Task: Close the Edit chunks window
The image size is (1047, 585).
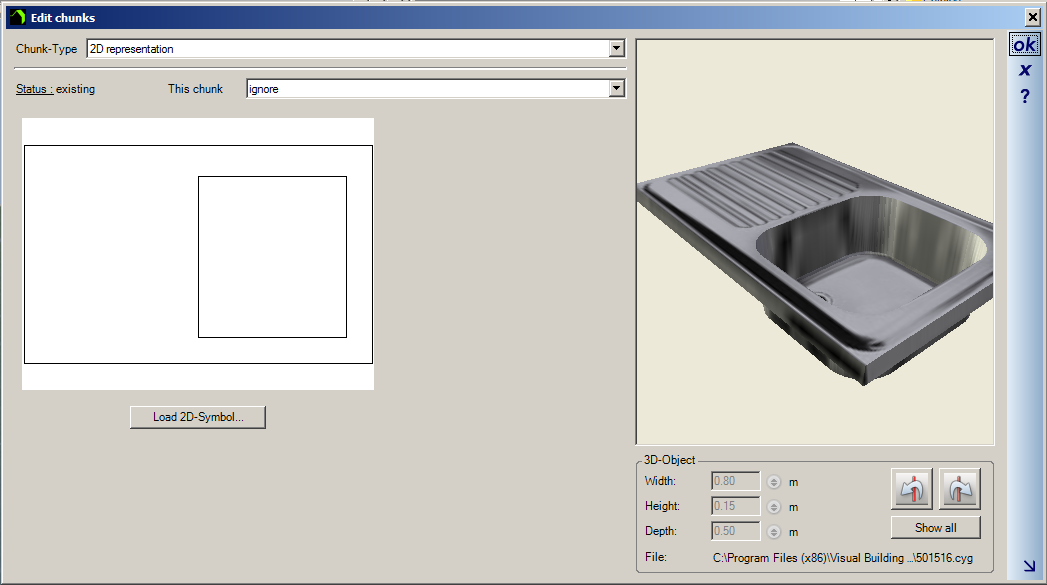Action: (x=1032, y=17)
